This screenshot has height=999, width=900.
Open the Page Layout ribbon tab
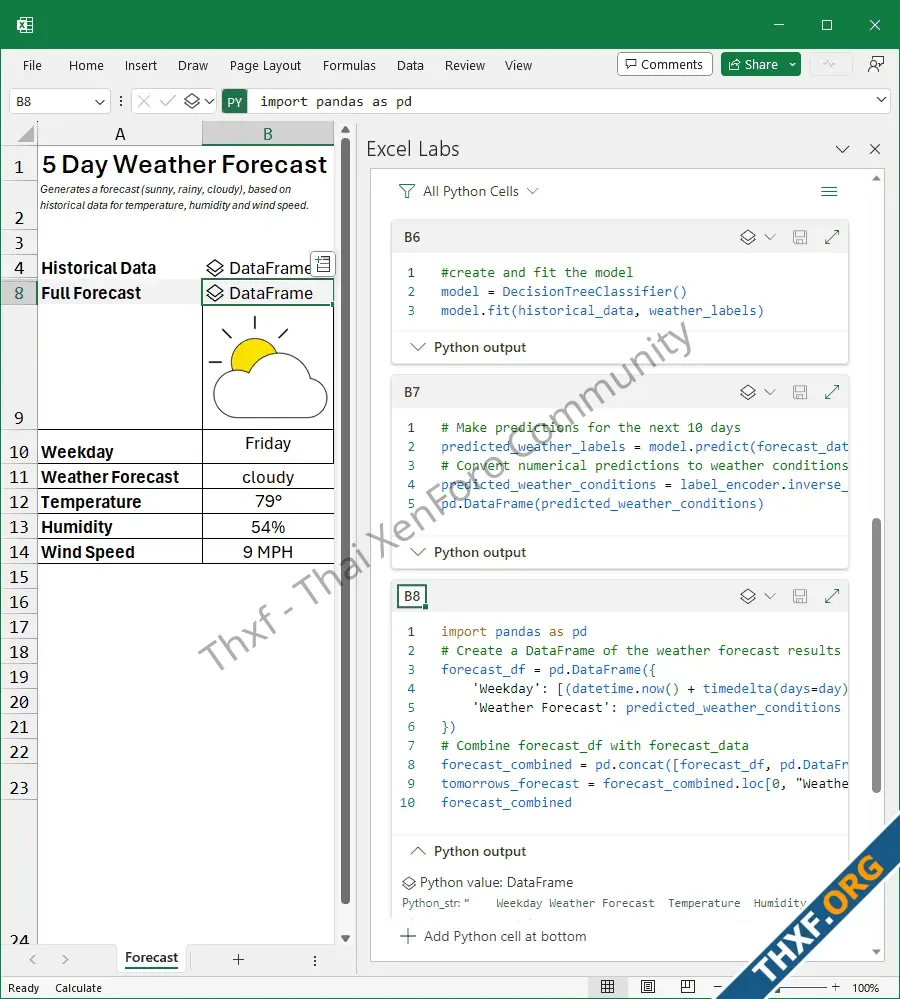pos(265,65)
